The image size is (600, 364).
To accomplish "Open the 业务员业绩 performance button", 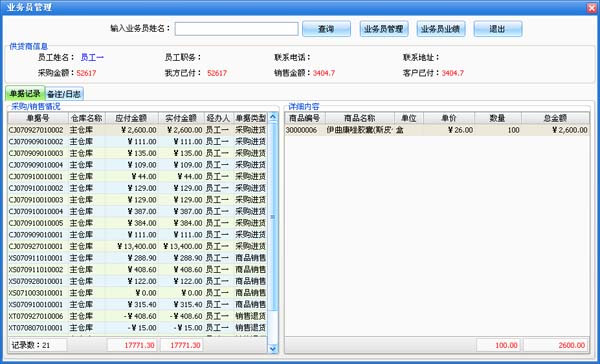I will pos(441,29).
